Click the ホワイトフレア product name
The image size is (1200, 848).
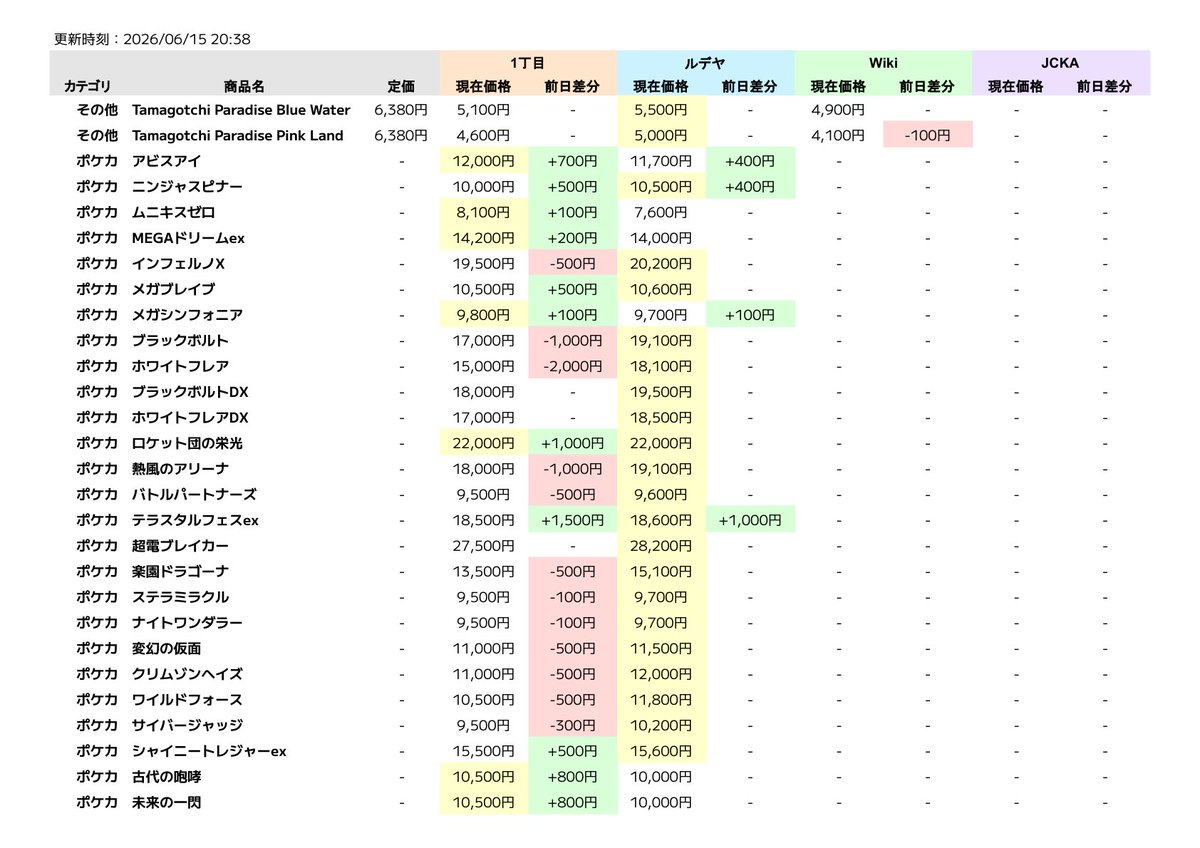coord(180,367)
